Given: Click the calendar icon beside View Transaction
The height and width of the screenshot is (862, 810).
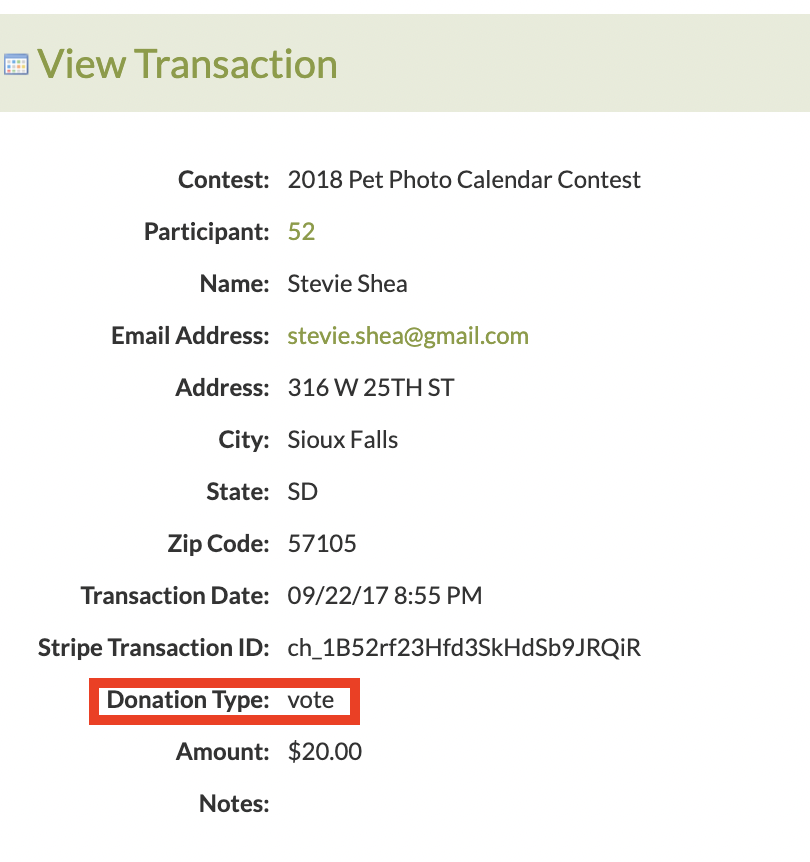Looking at the screenshot, I should (16, 65).
